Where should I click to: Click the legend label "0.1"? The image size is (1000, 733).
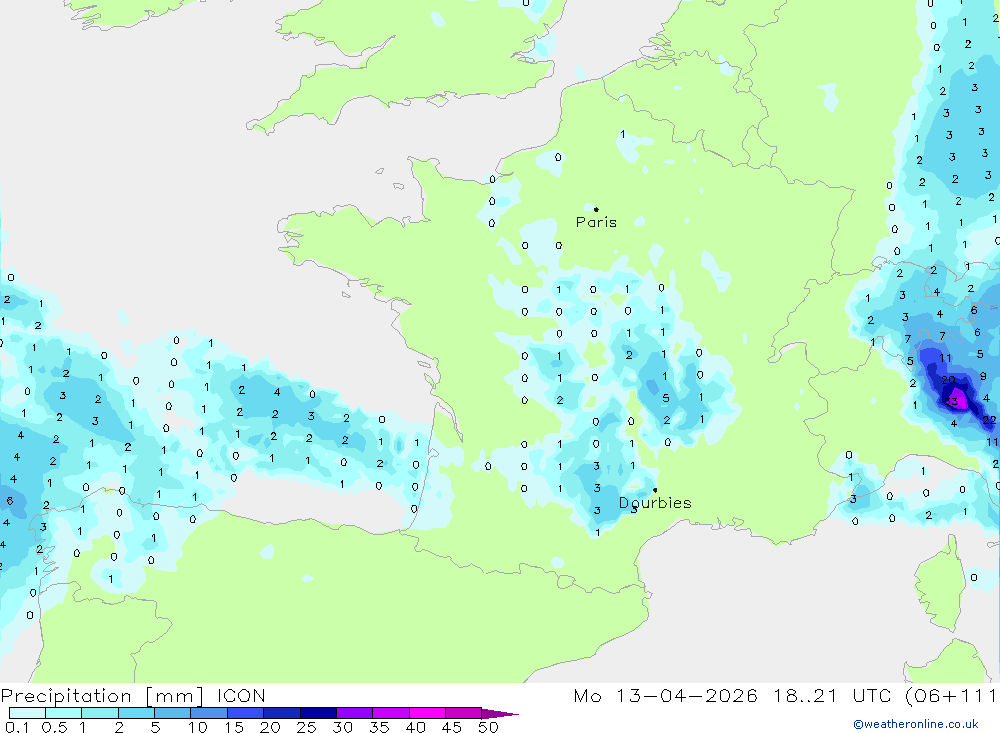point(17,727)
